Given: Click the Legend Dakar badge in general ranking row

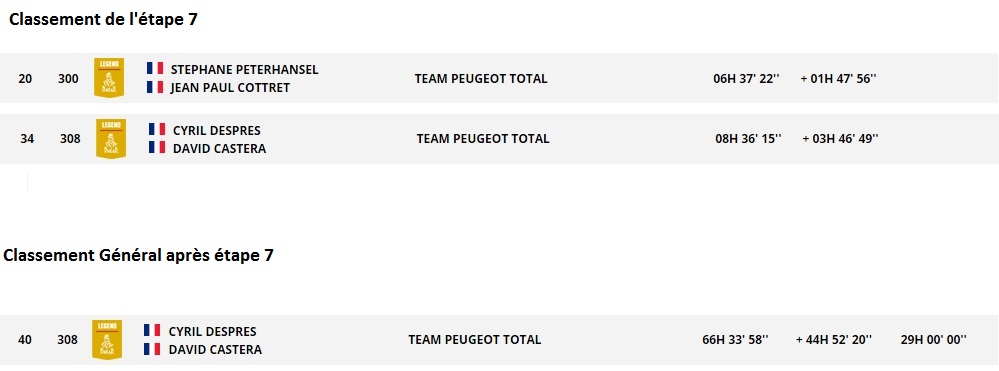Looking at the screenshot, I should pyautogui.click(x=107, y=340).
